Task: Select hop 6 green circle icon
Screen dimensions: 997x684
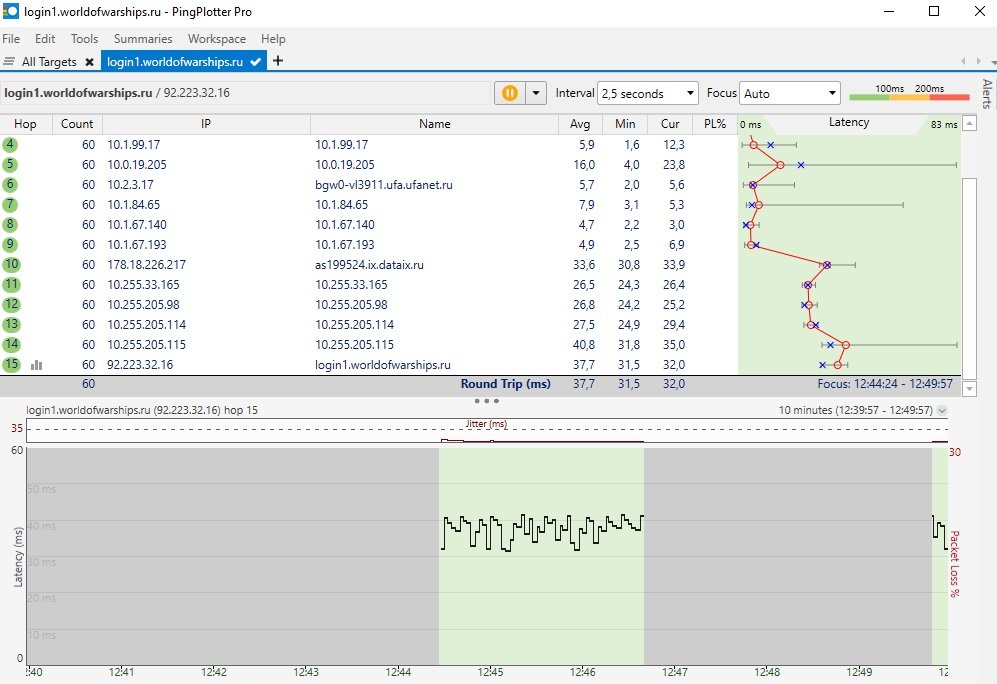Action: coord(10,184)
